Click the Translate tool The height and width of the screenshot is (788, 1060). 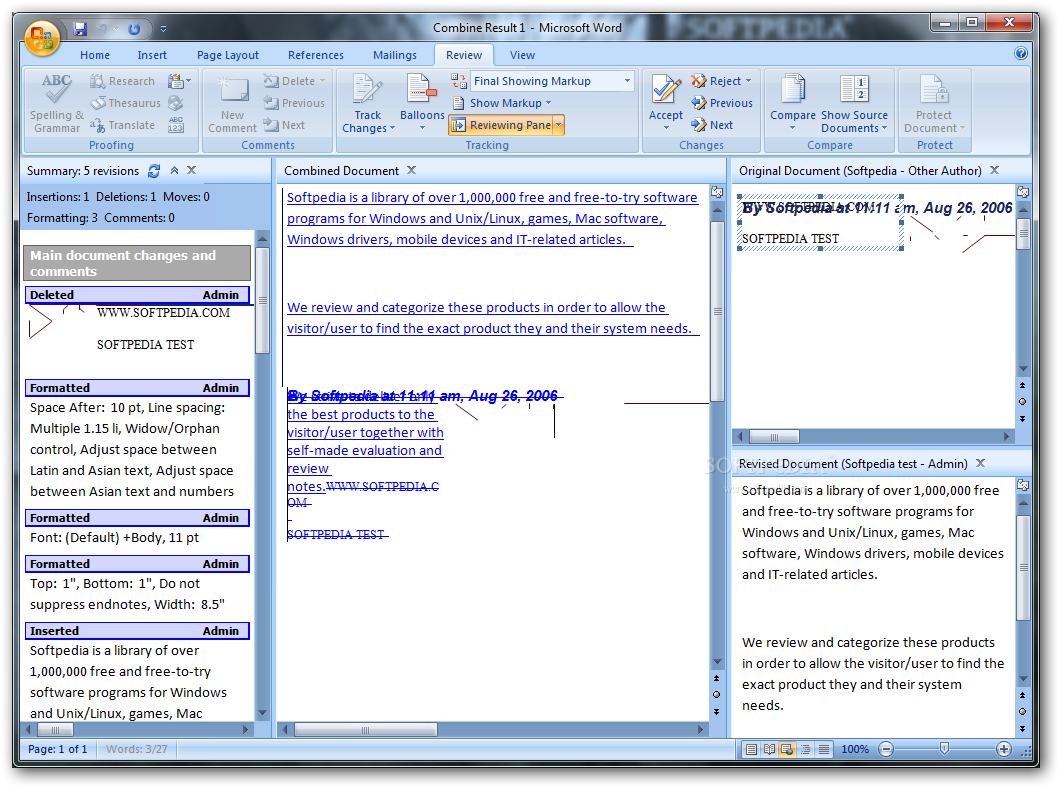(x=123, y=125)
